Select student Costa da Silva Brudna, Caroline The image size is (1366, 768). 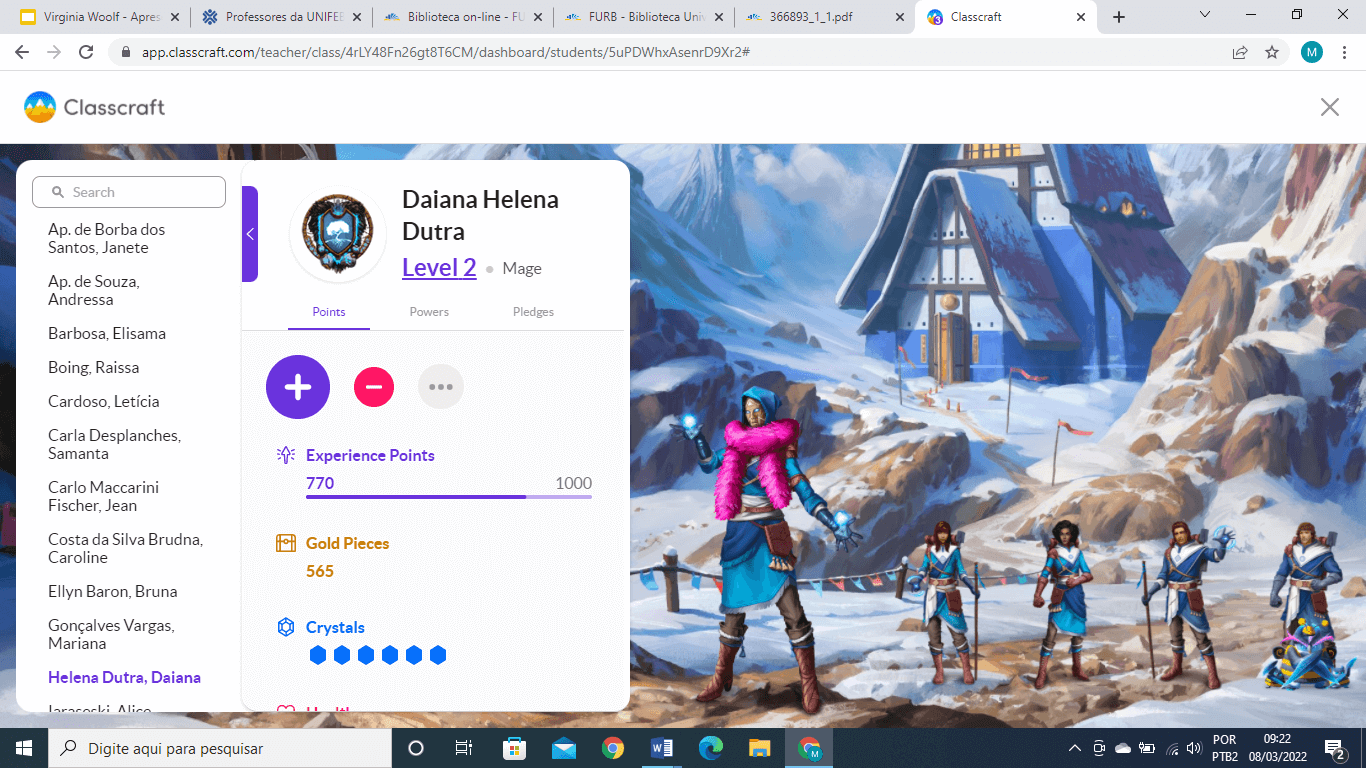(x=126, y=549)
